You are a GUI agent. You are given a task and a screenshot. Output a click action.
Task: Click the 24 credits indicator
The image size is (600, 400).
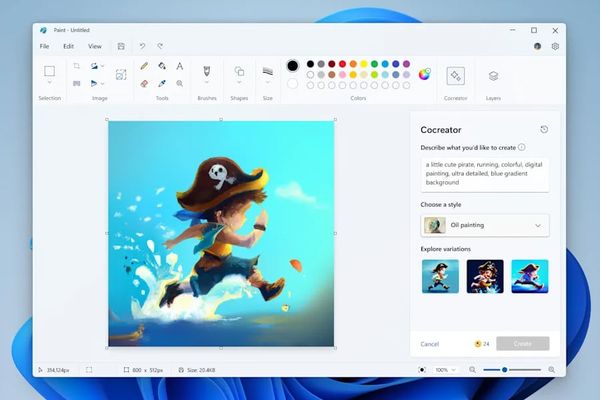pyautogui.click(x=482, y=344)
